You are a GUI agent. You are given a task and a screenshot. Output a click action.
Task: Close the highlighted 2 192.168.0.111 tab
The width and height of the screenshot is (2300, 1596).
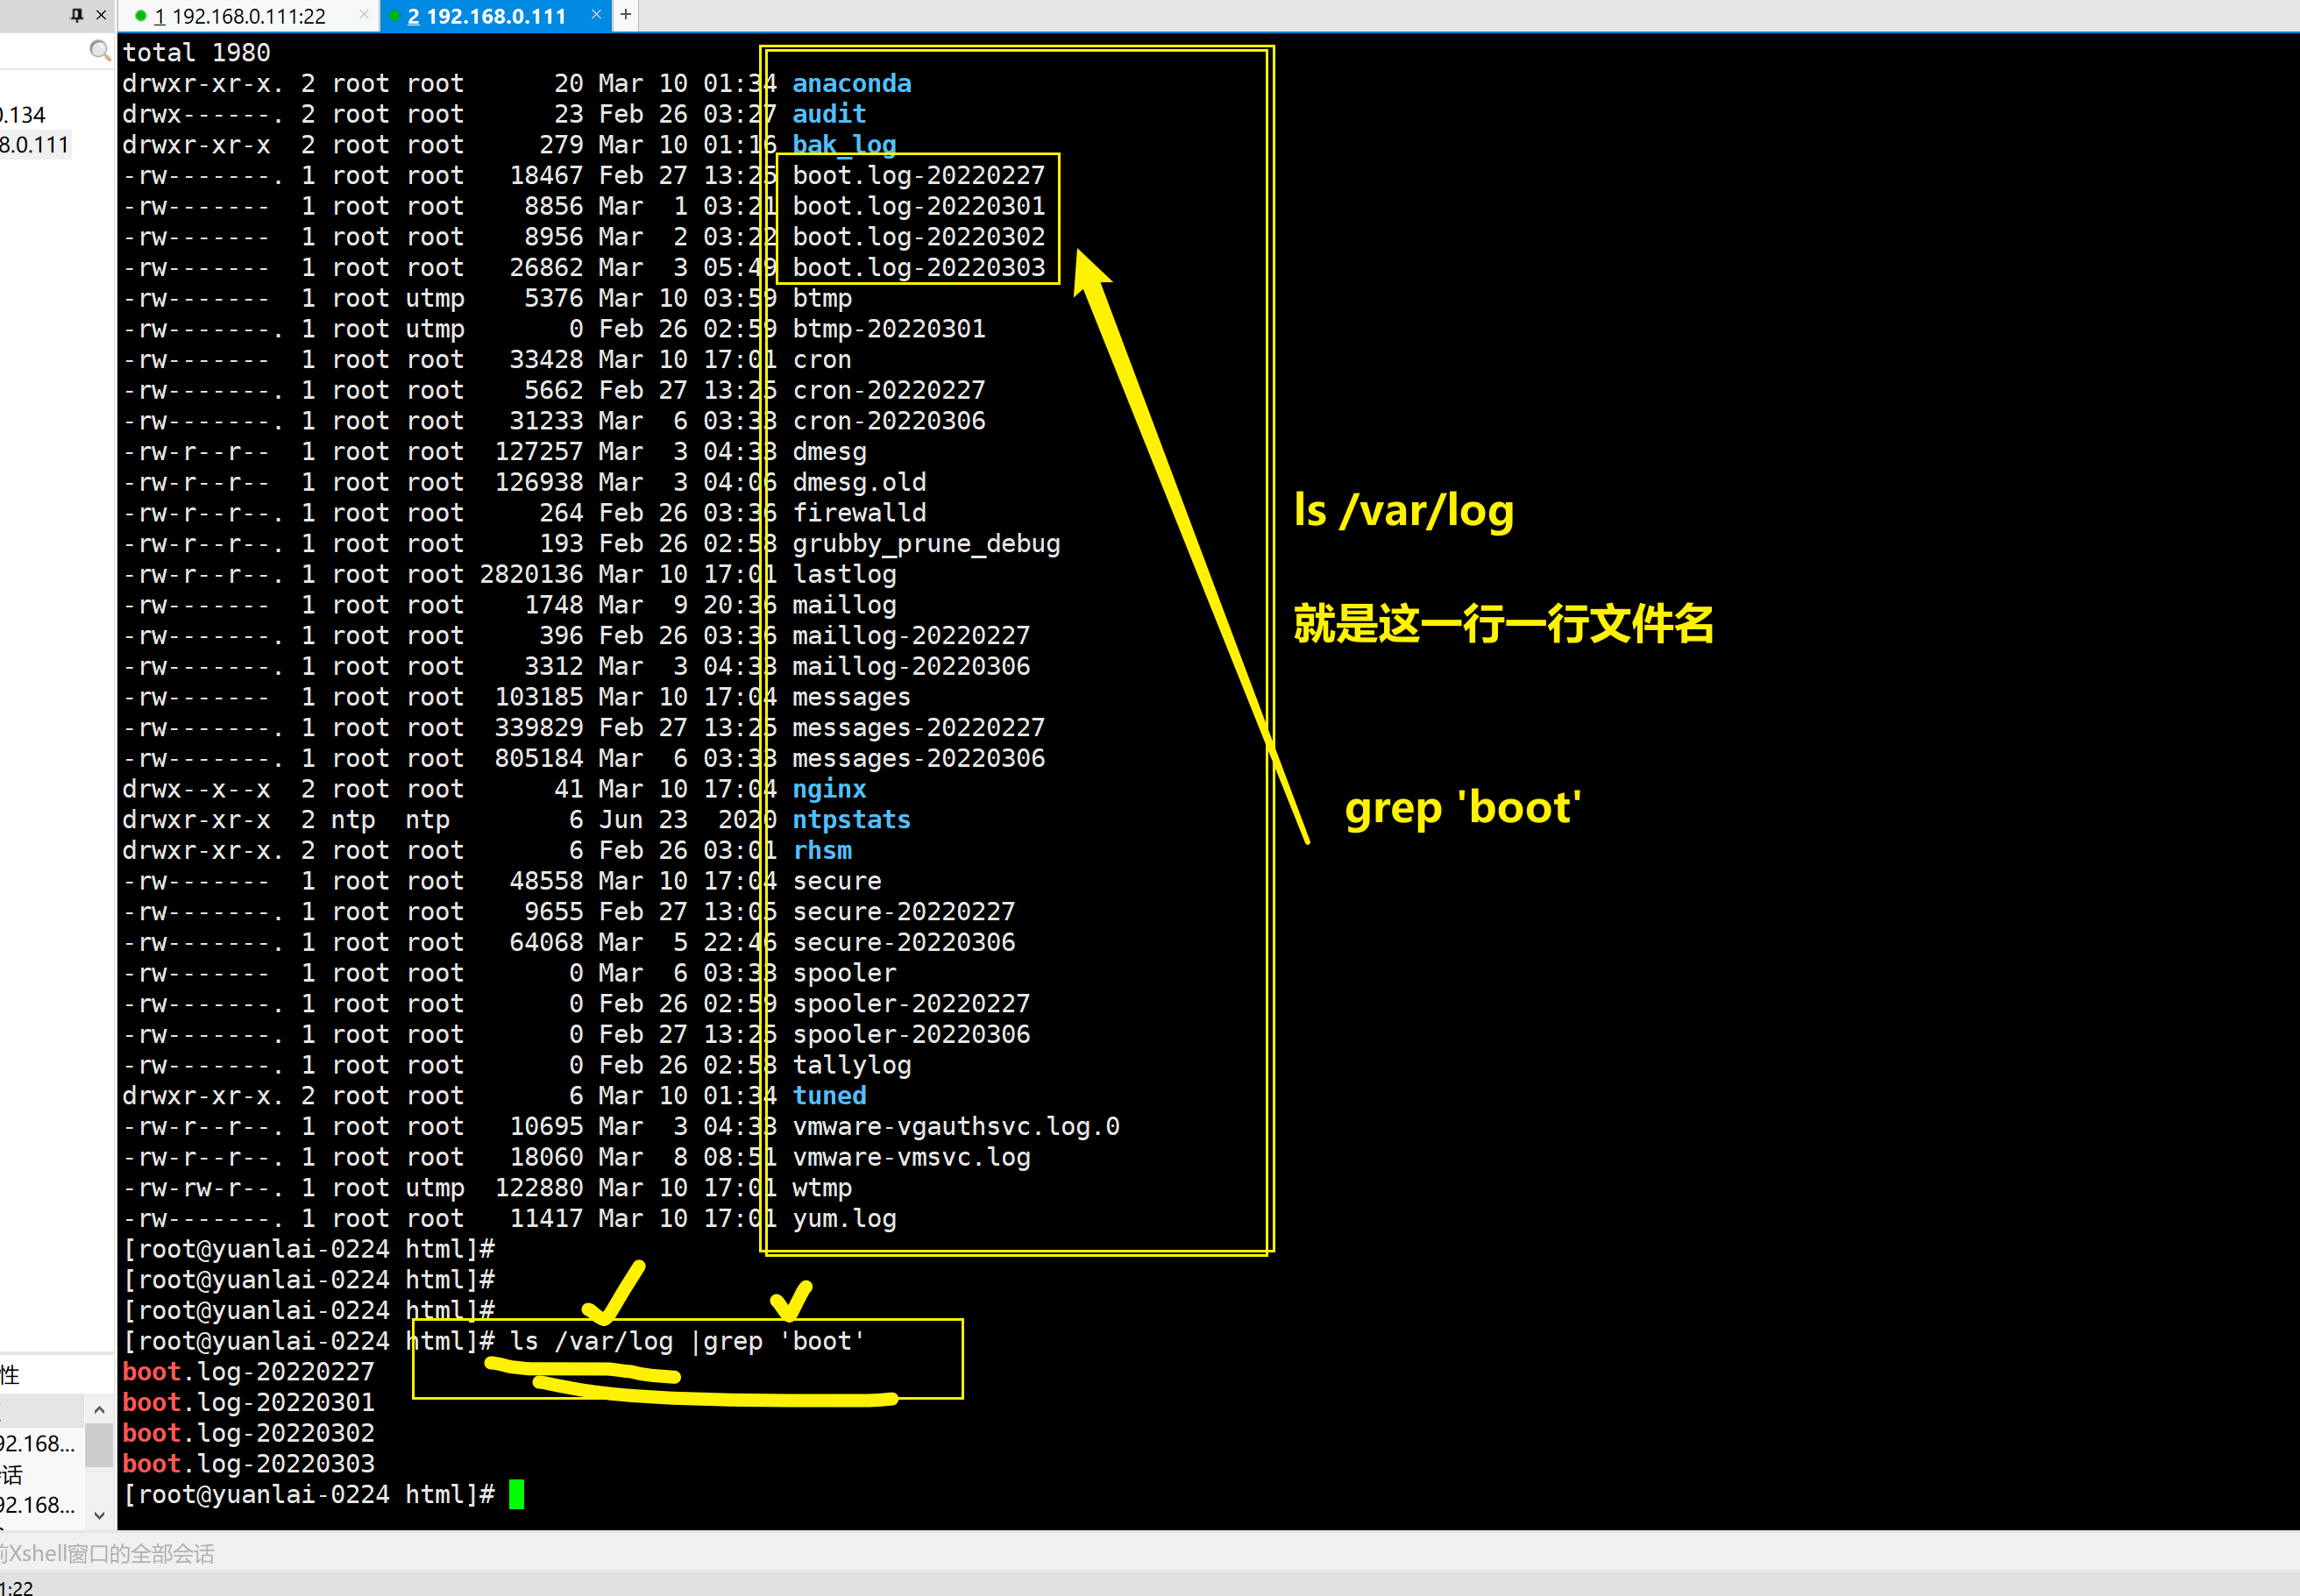(596, 15)
